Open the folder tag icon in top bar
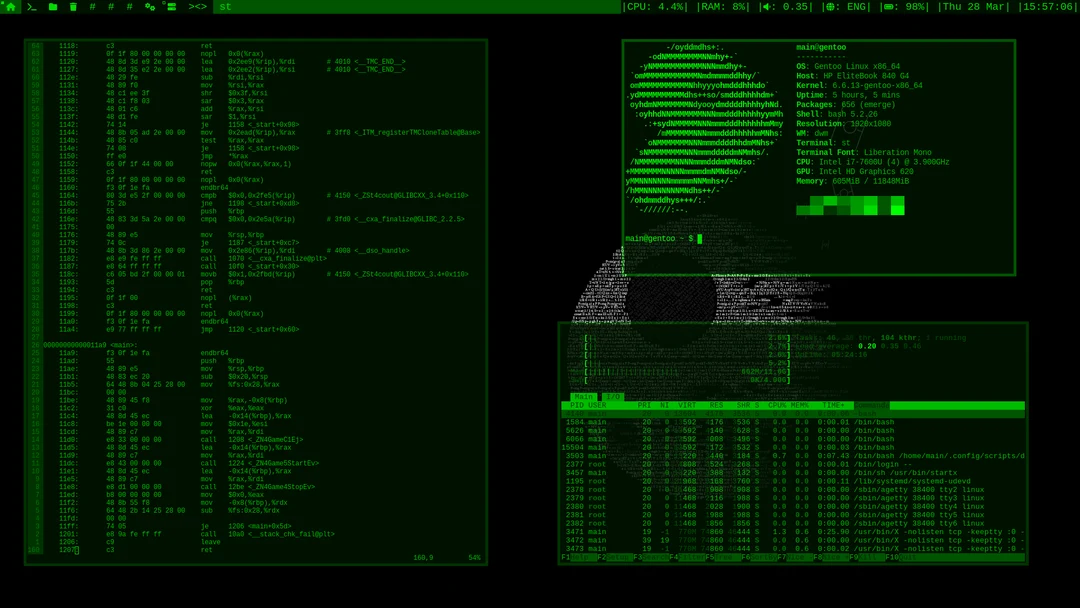The height and width of the screenshot is (608, 1080). (52, 7)
